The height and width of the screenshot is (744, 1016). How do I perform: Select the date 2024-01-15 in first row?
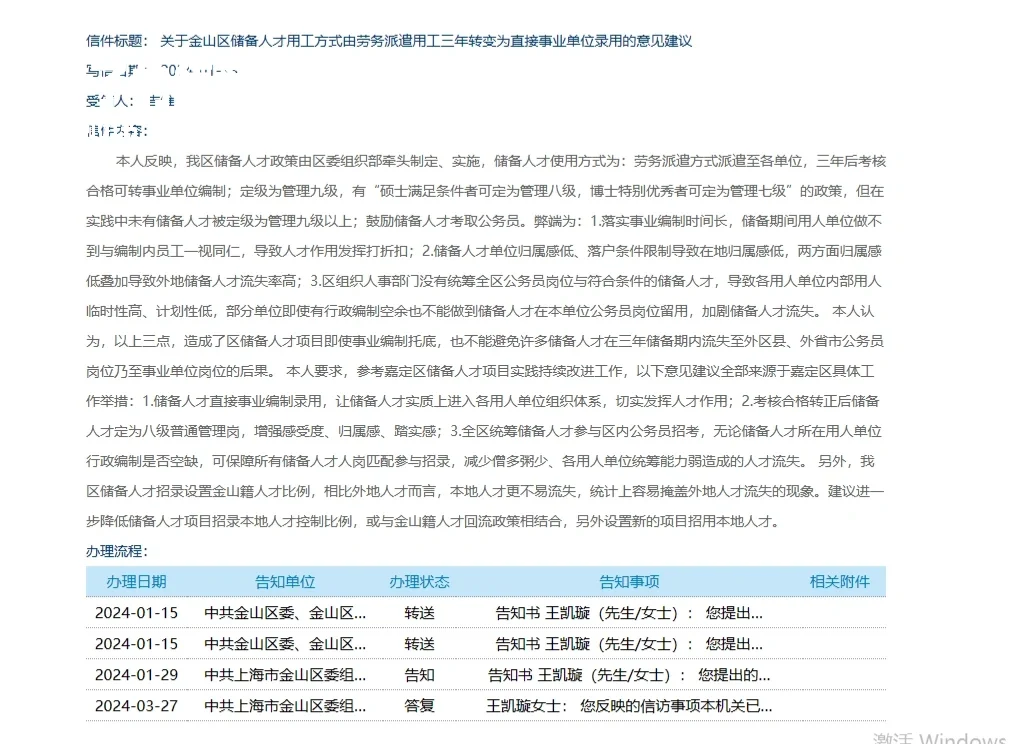click(x=136, y=612)
